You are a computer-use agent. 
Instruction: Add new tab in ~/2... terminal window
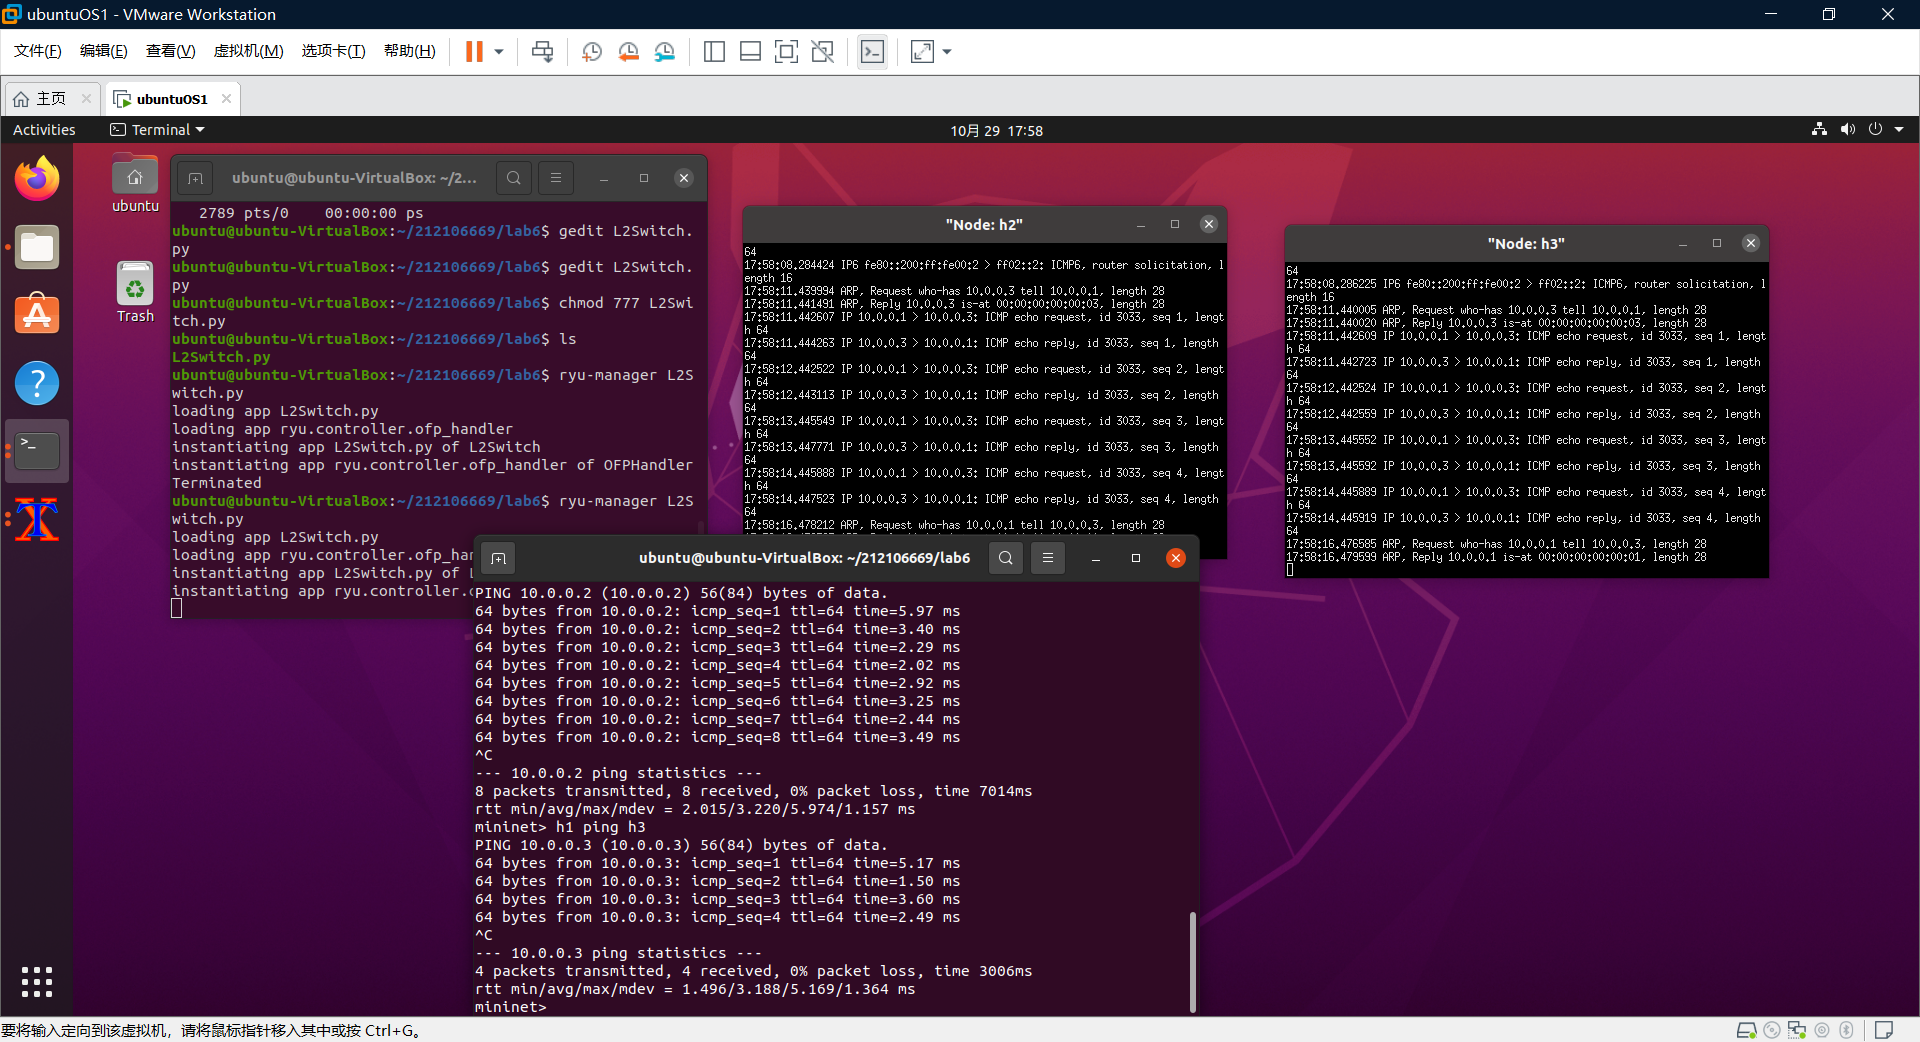point(196,178)
